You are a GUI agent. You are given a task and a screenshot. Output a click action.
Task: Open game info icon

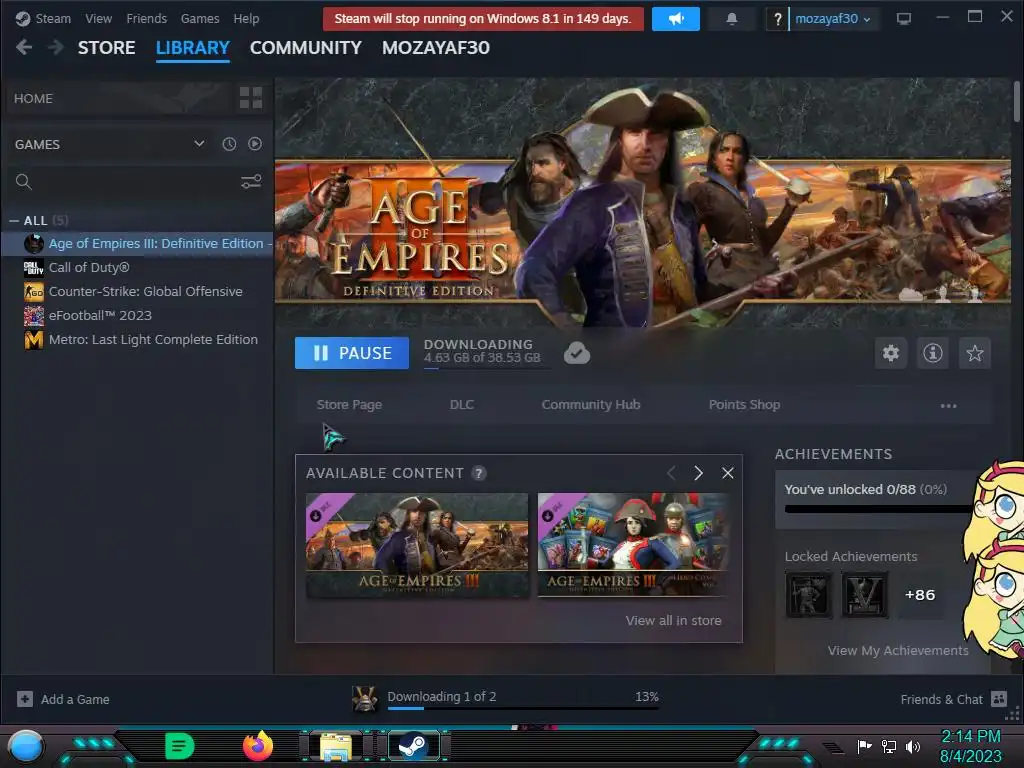point(933,353)
